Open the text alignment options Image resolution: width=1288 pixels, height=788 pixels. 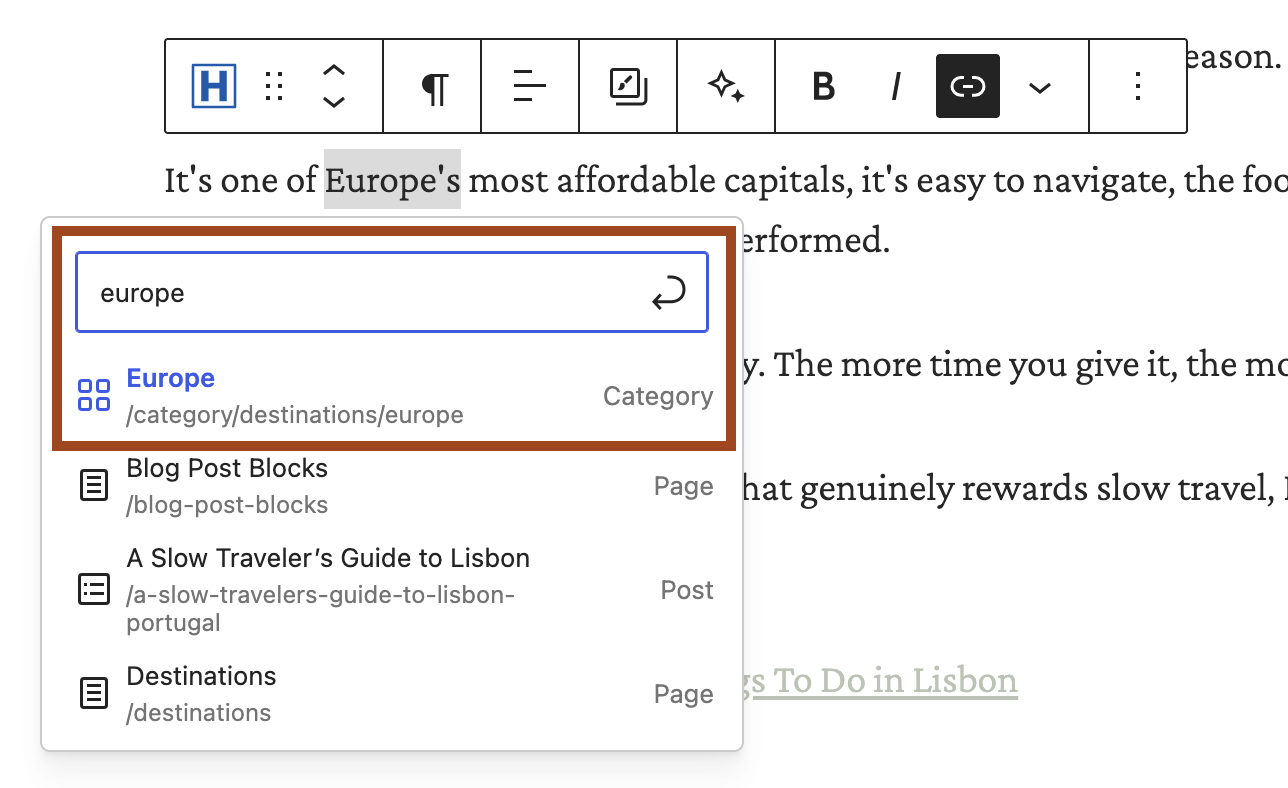(530, 87)
